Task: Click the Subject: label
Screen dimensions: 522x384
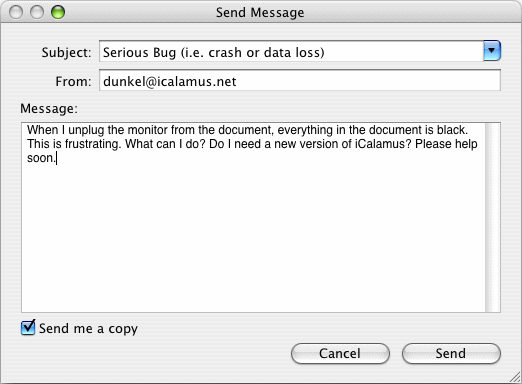Action: [x=66, y=53]
